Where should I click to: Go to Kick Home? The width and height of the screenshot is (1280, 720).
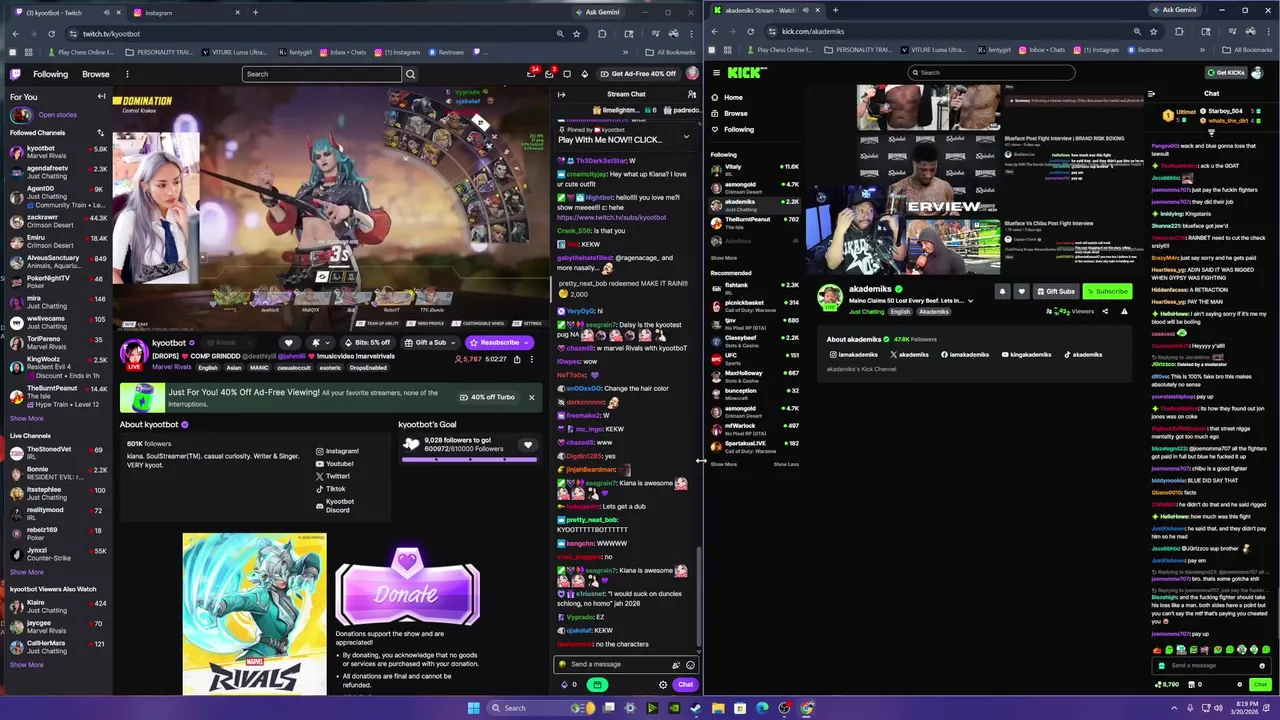[x=733, y=97]
